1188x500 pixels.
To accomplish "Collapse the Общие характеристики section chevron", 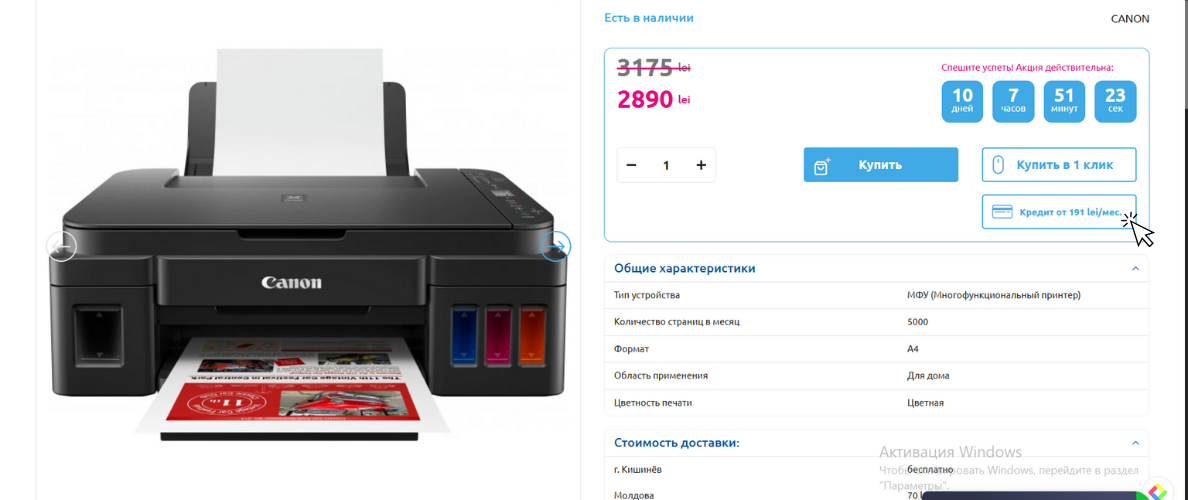I will 1135,269.
